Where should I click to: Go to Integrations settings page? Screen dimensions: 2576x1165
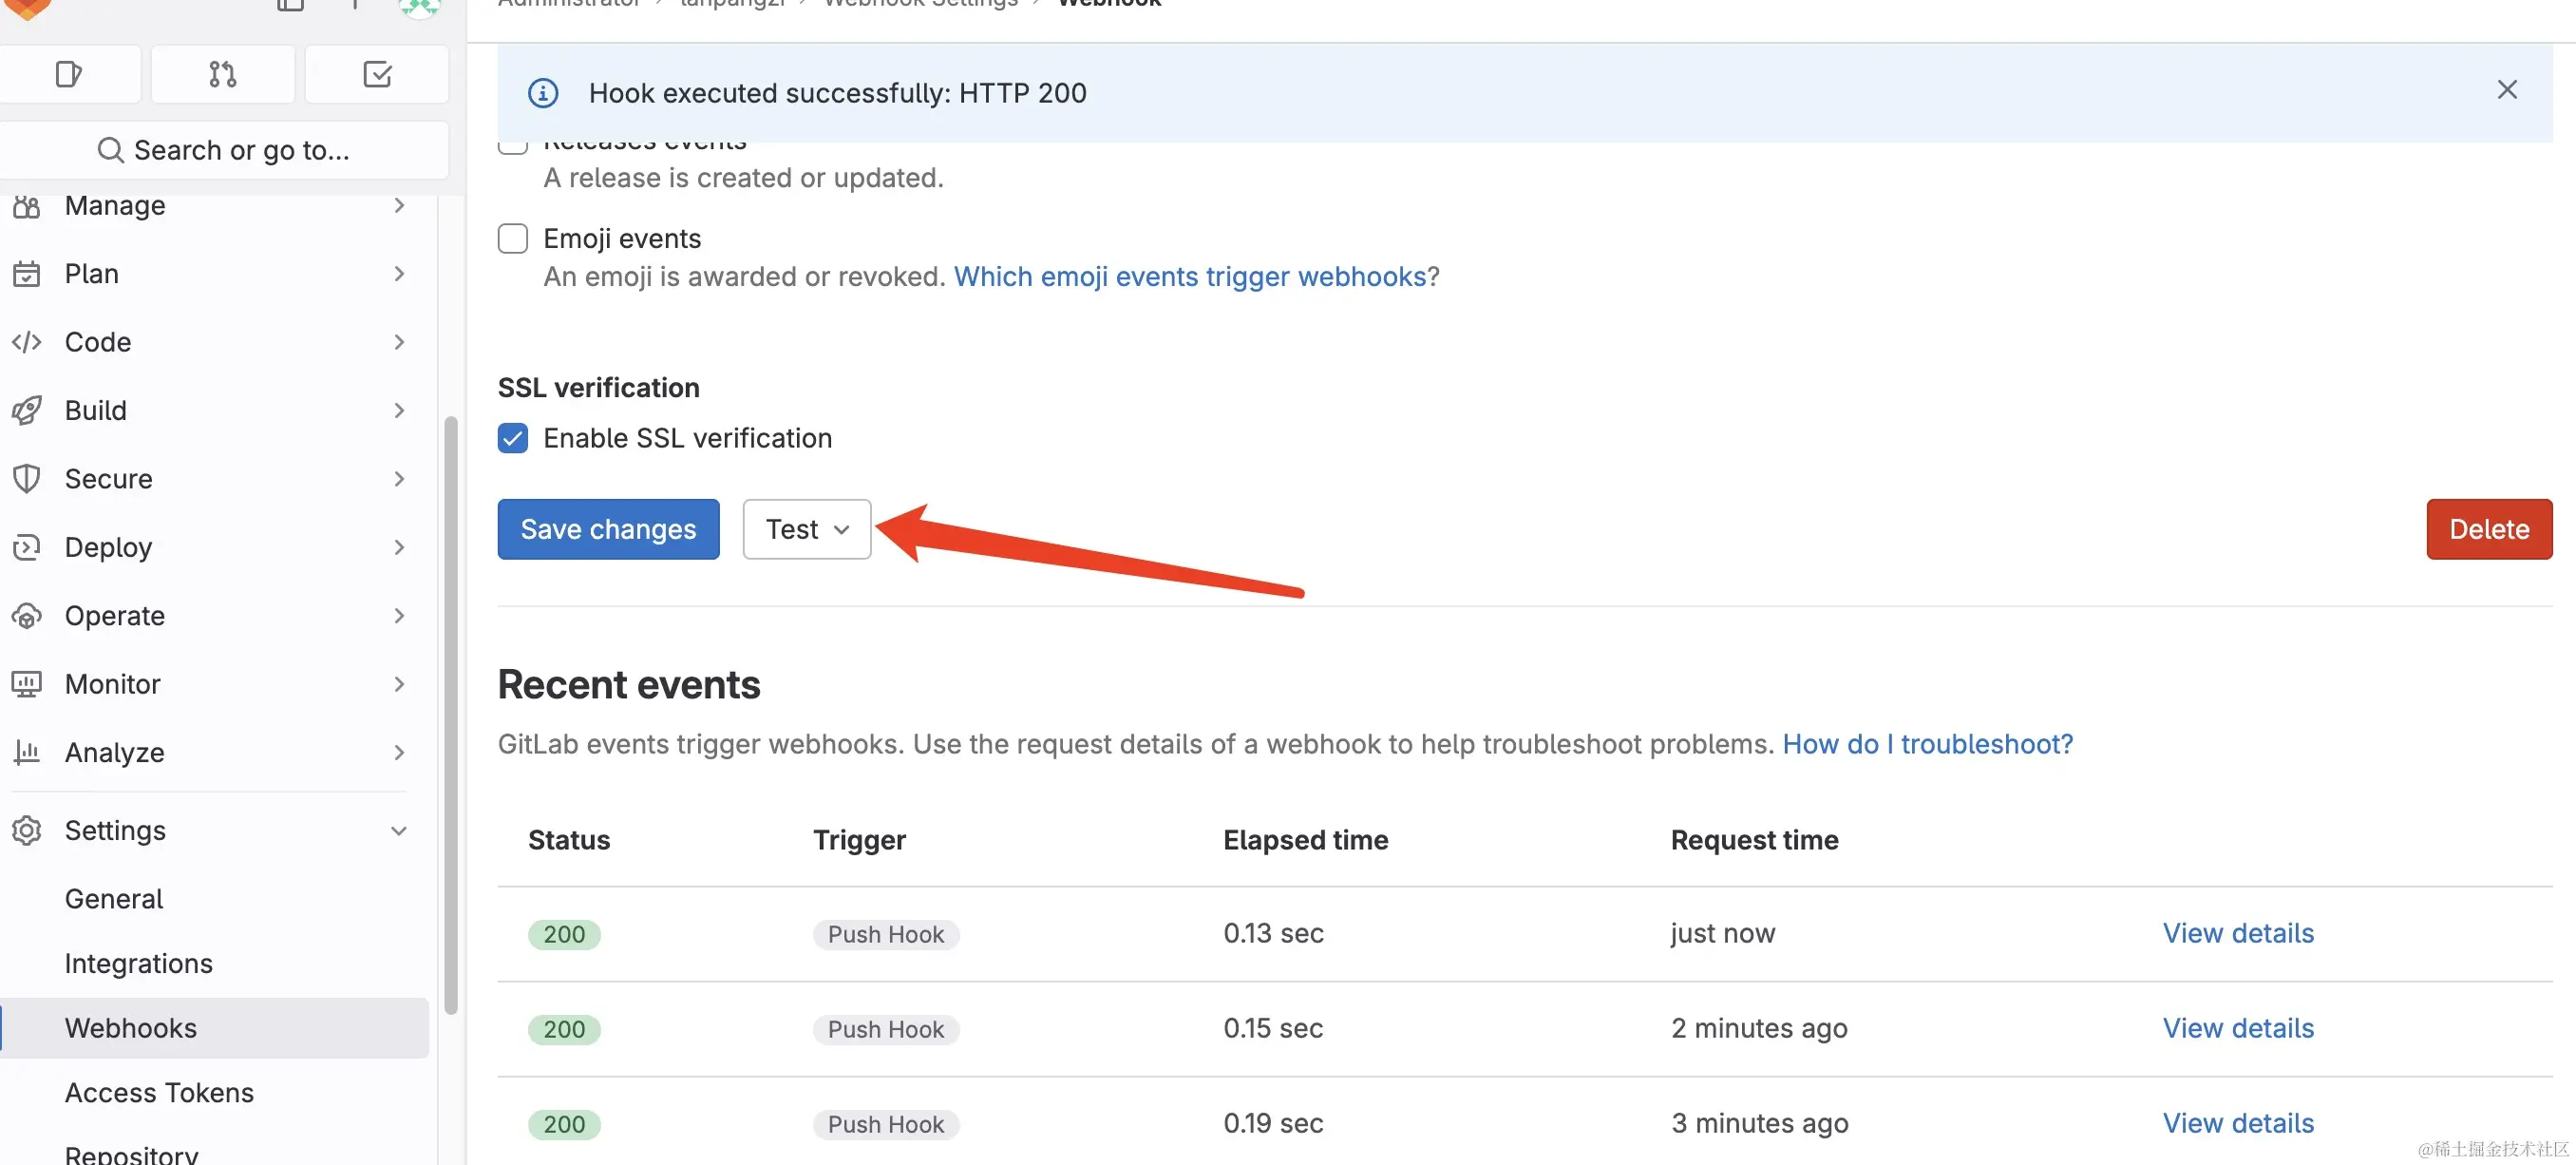tap(139, 963)
